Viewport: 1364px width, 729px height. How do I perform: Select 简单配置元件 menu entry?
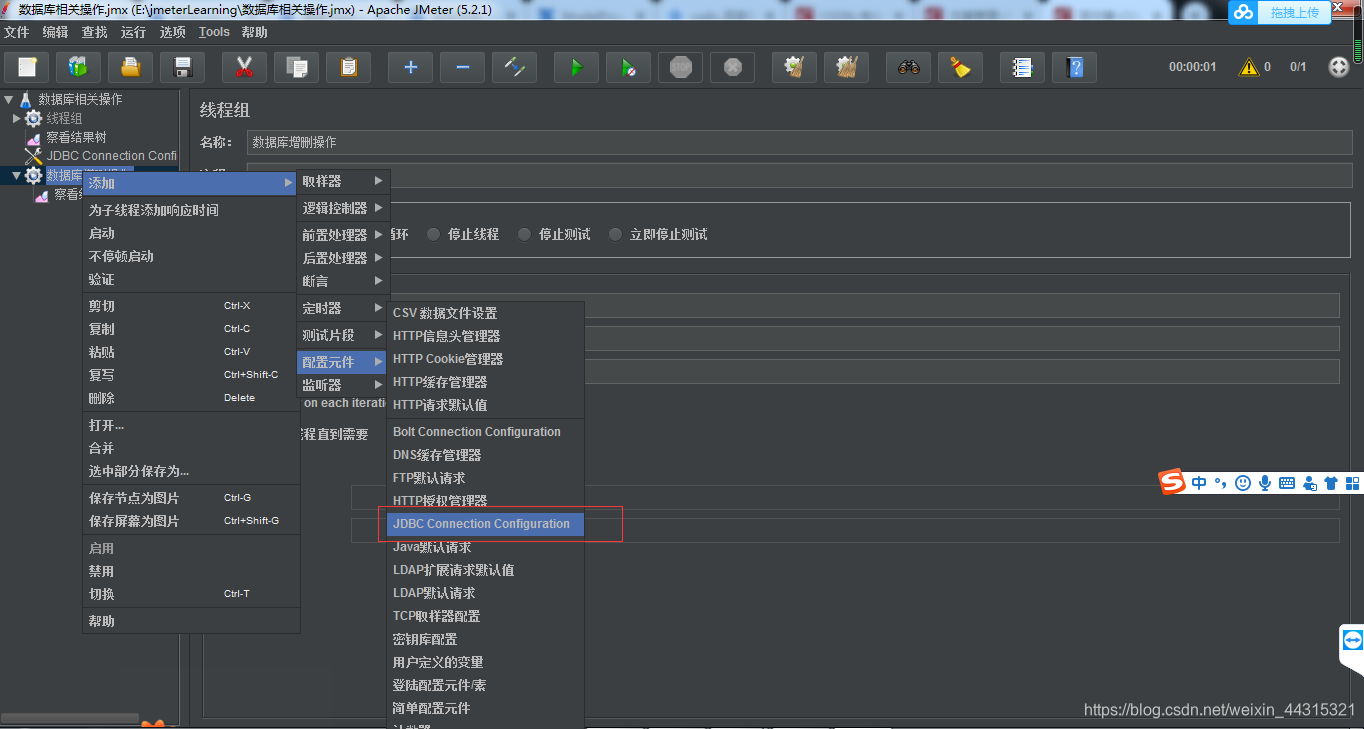pos(485,708)
